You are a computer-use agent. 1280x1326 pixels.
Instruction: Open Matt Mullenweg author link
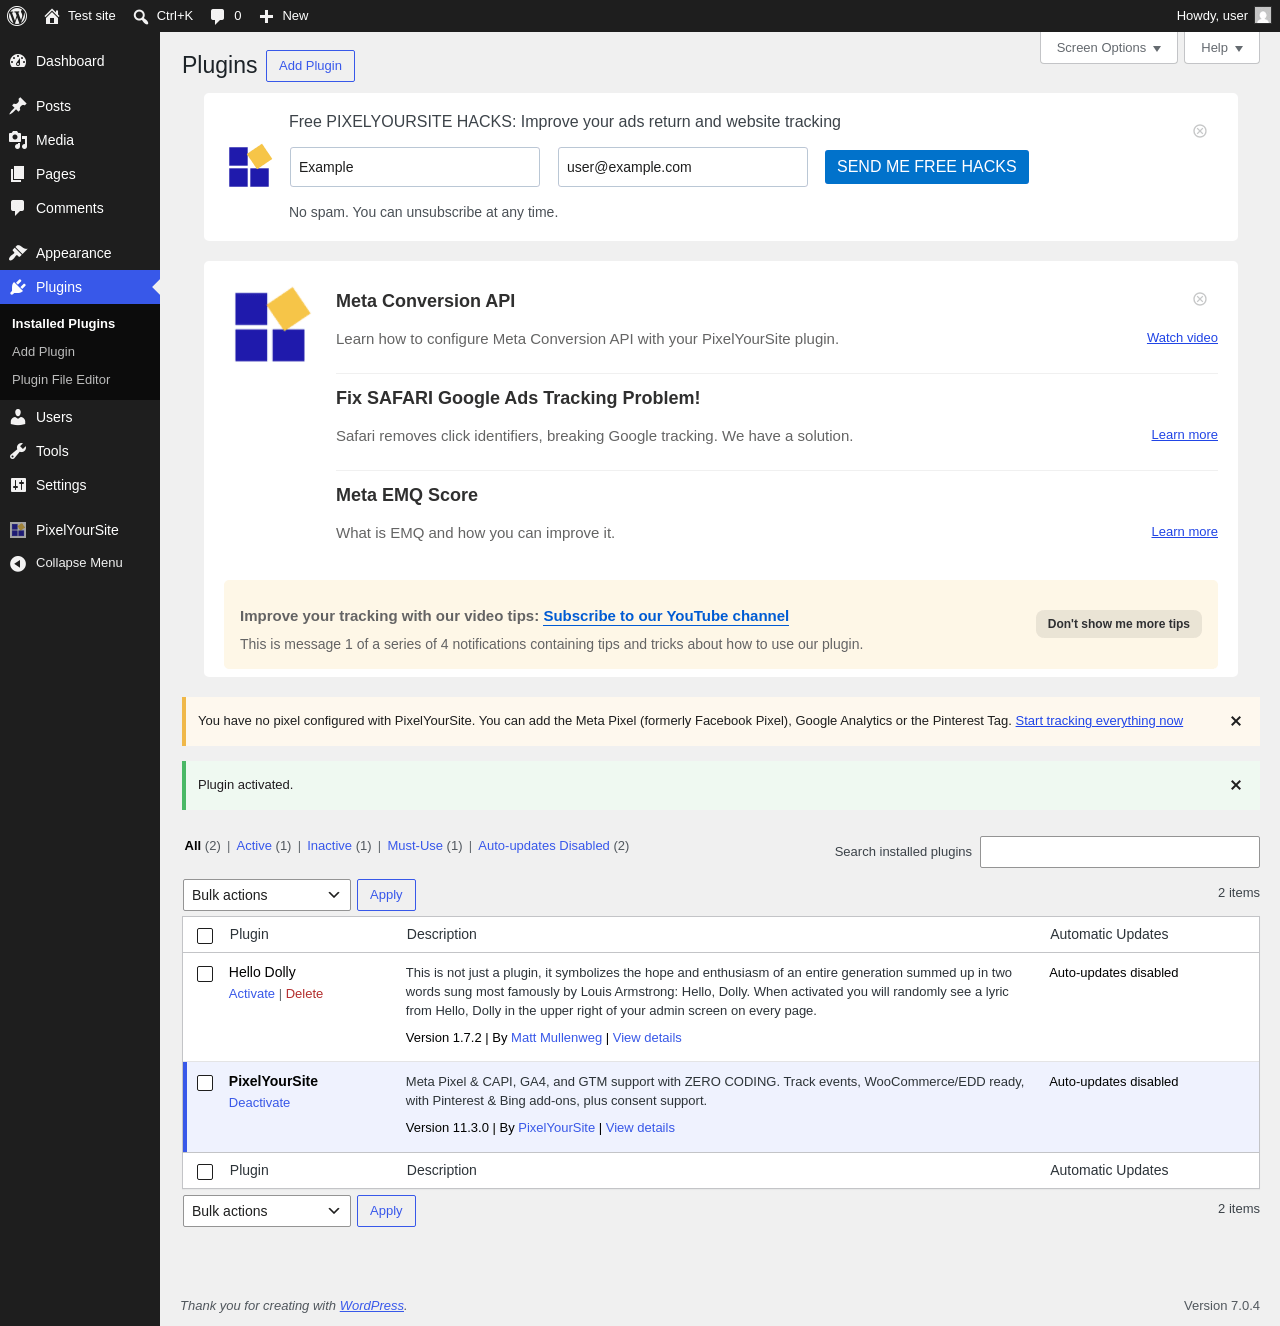[x=556, y=1038]
